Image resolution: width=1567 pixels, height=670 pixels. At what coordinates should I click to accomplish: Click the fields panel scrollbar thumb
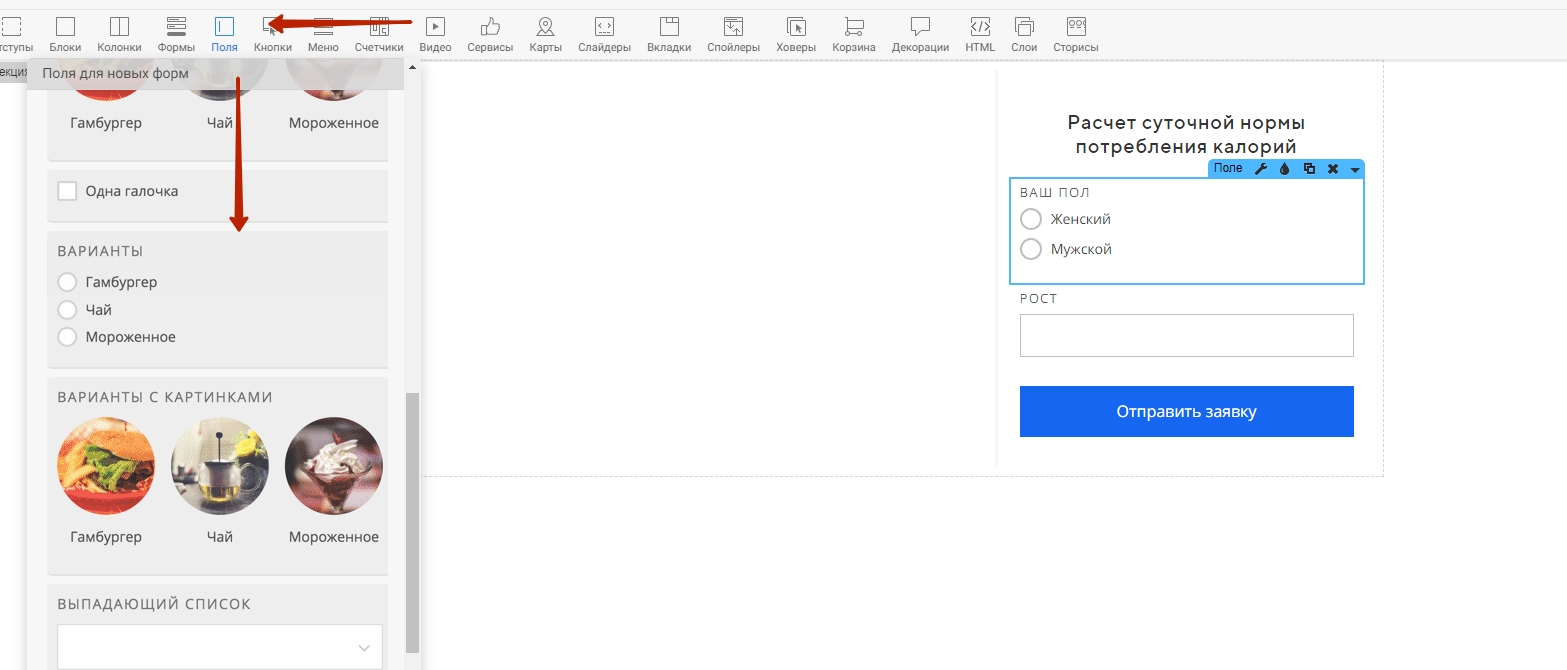coord(412,523)
